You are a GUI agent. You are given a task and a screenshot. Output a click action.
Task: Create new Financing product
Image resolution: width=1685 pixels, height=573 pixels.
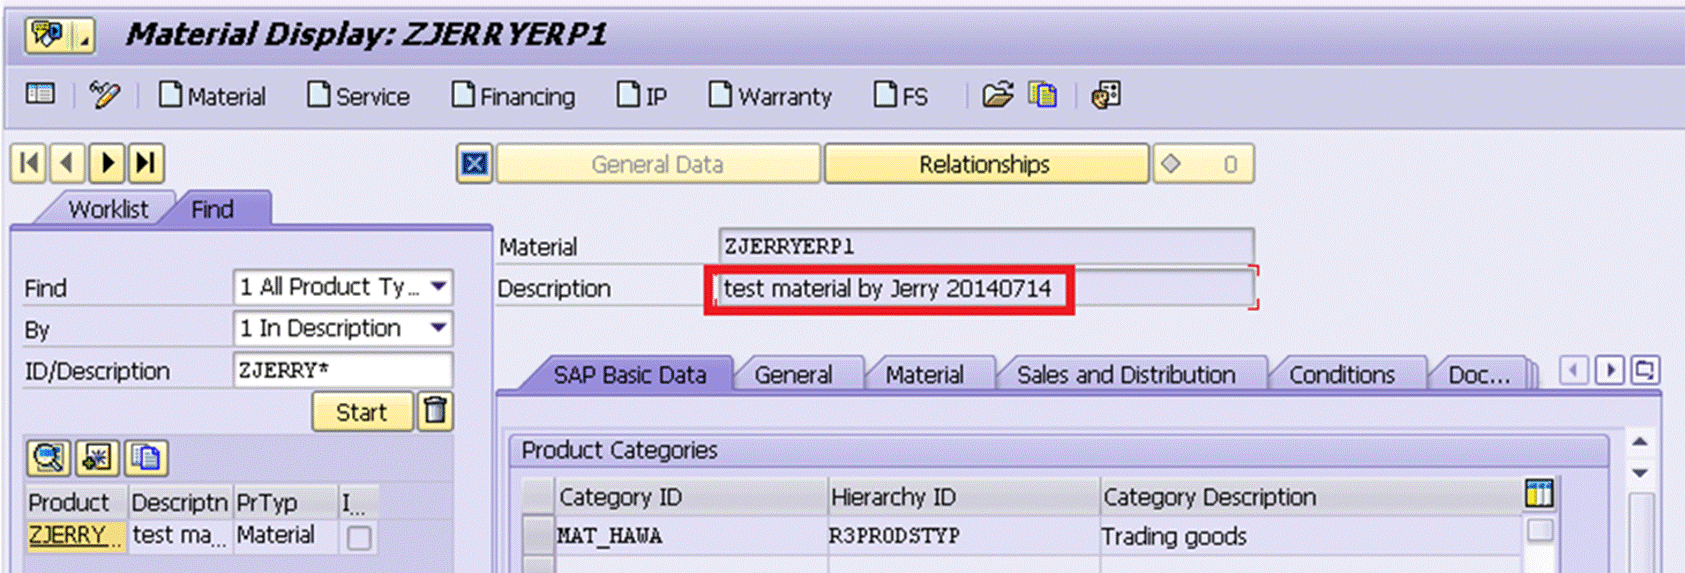[514, 96]
